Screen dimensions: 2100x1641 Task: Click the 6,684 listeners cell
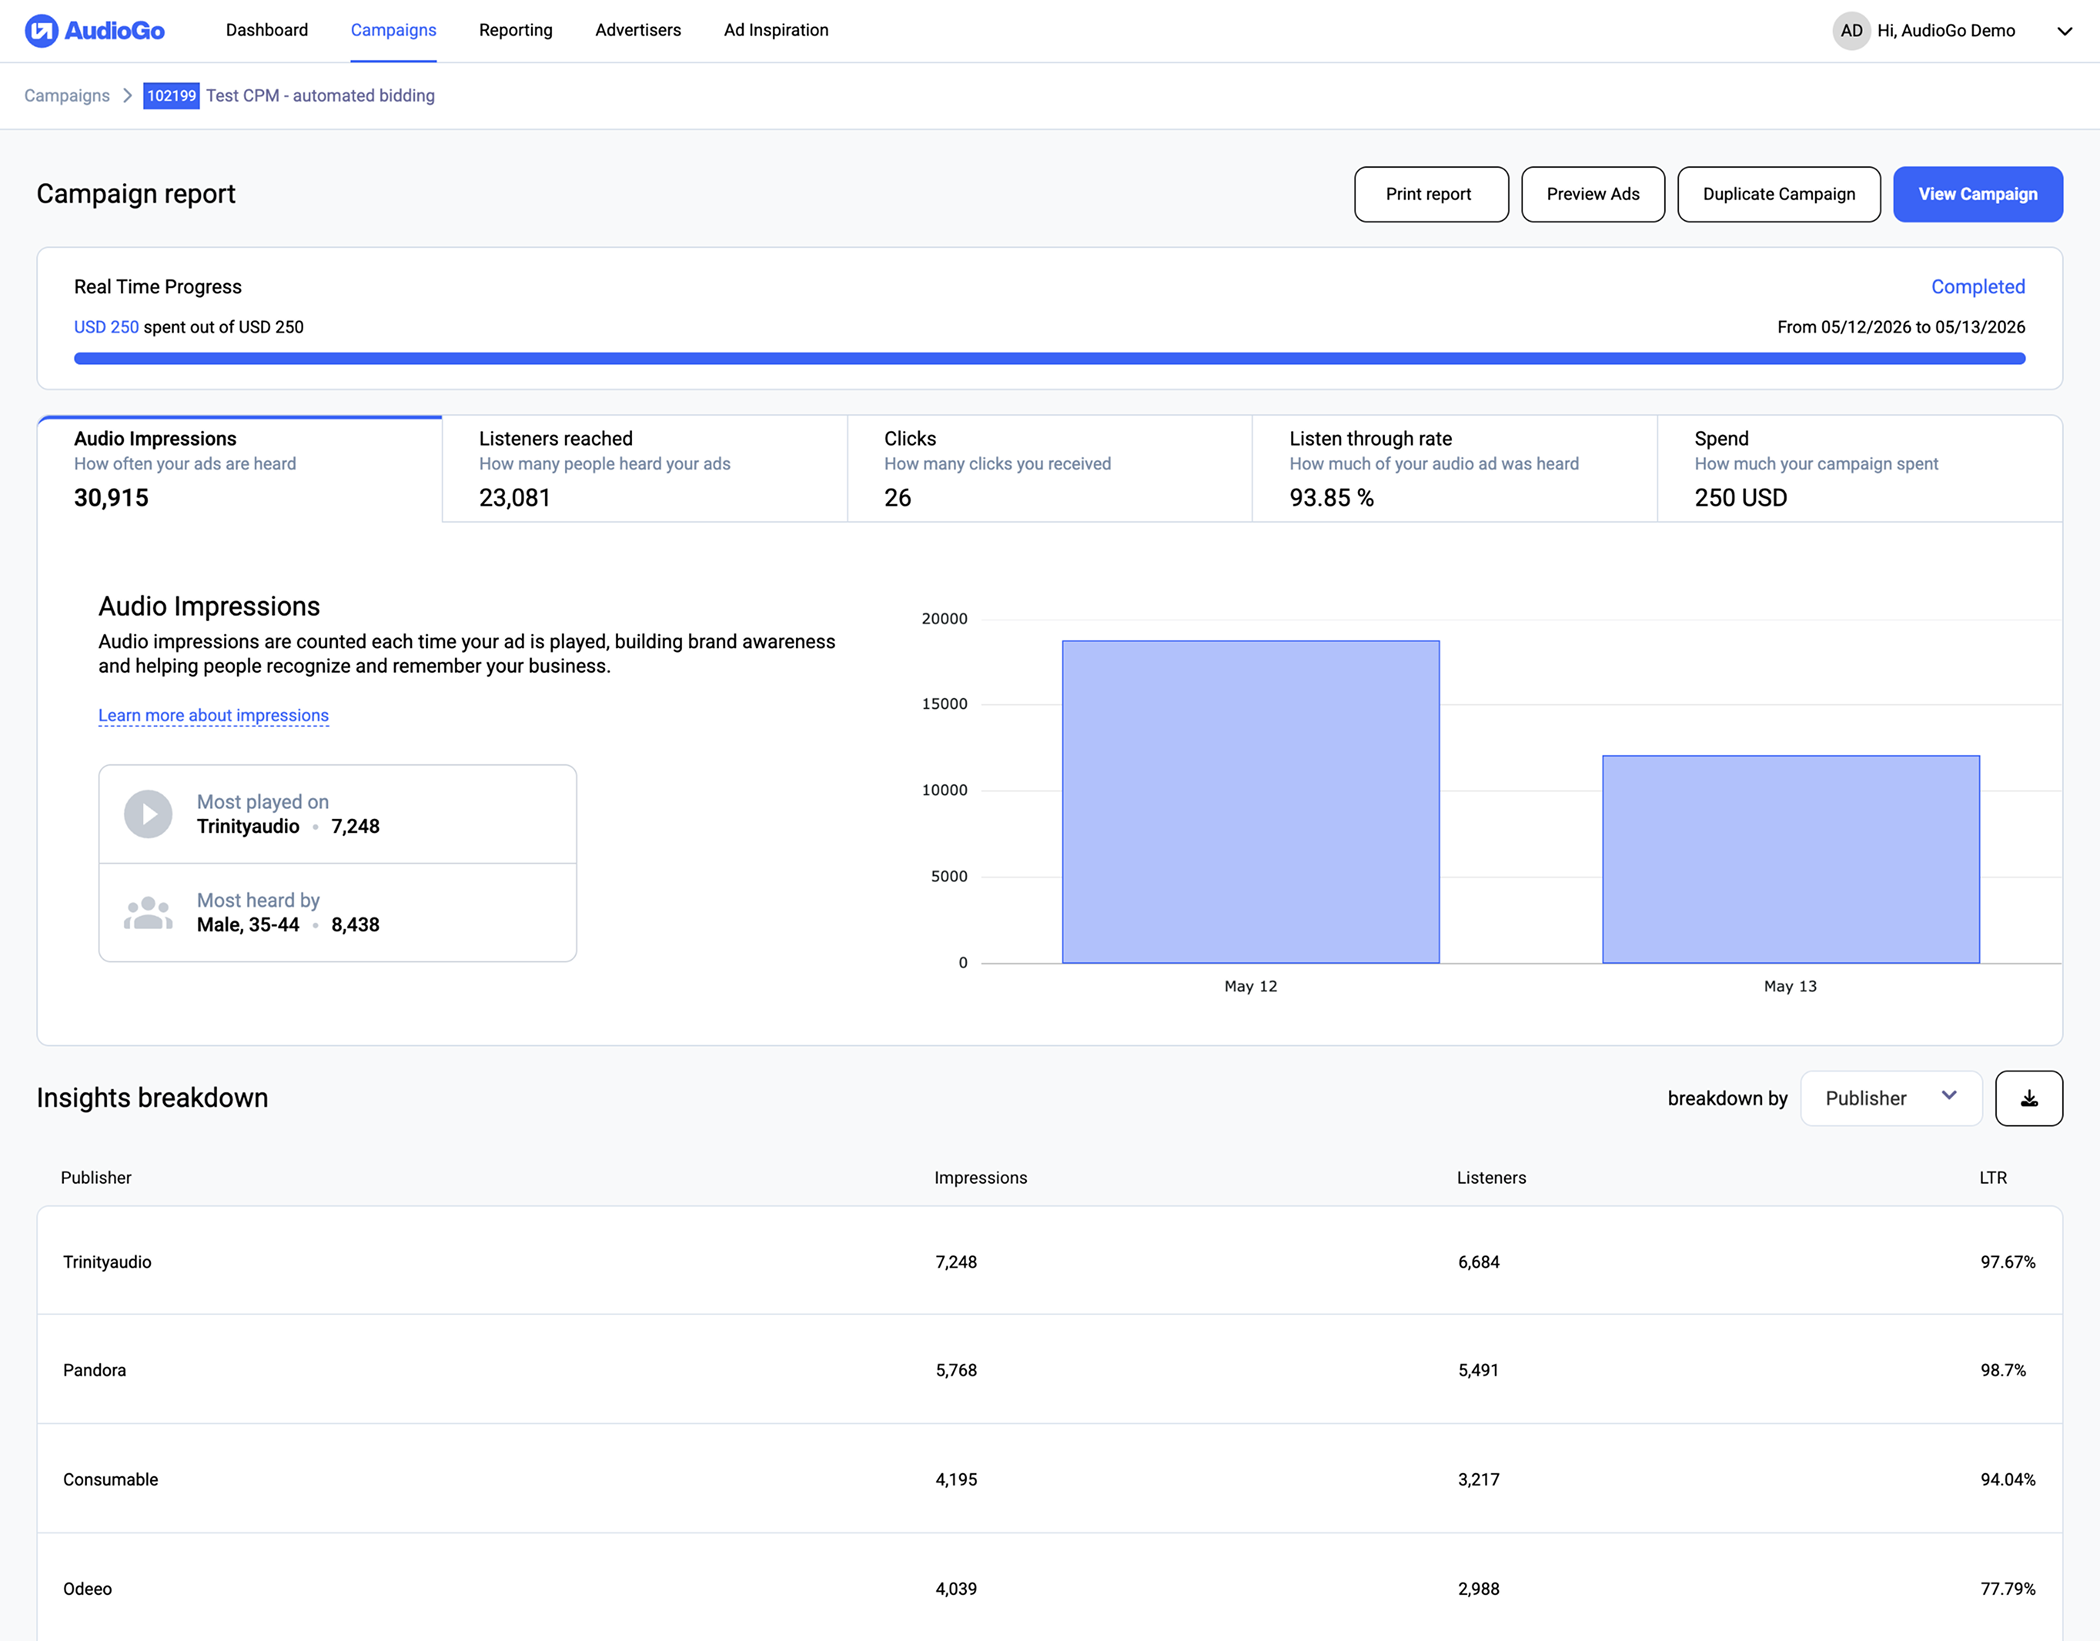pos(1479,1262)
